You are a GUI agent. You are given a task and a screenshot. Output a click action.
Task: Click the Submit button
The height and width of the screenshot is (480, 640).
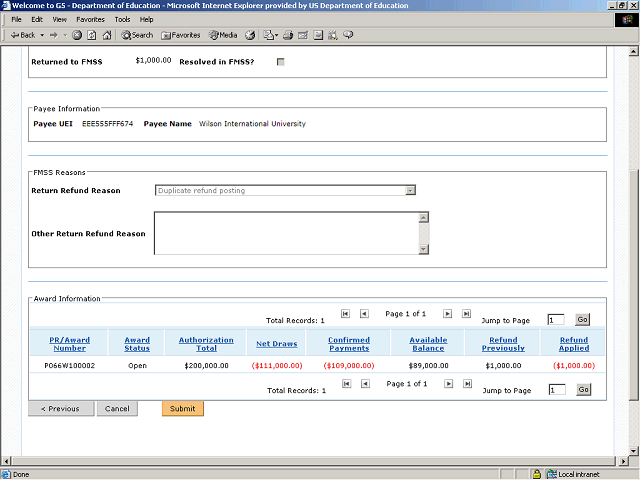pos(182,409)
